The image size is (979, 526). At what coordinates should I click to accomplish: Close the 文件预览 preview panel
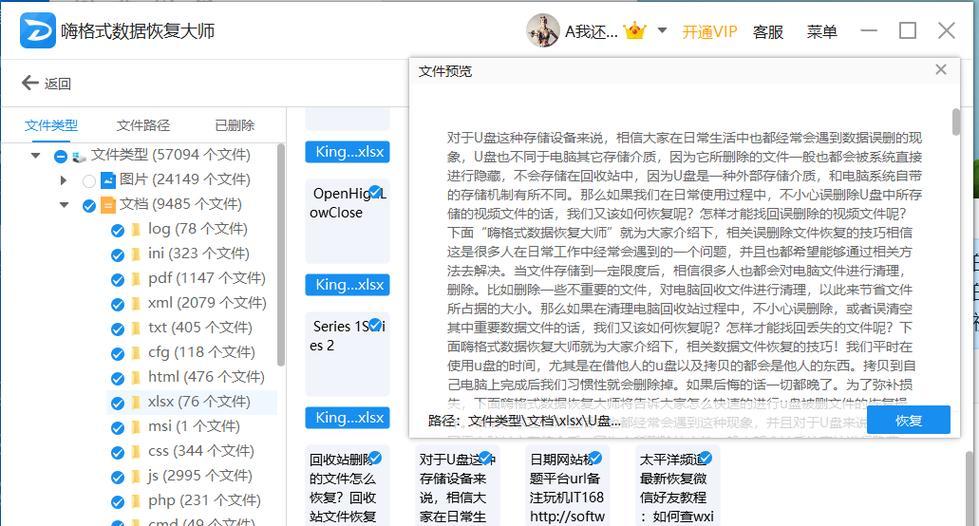pos(941,69)
